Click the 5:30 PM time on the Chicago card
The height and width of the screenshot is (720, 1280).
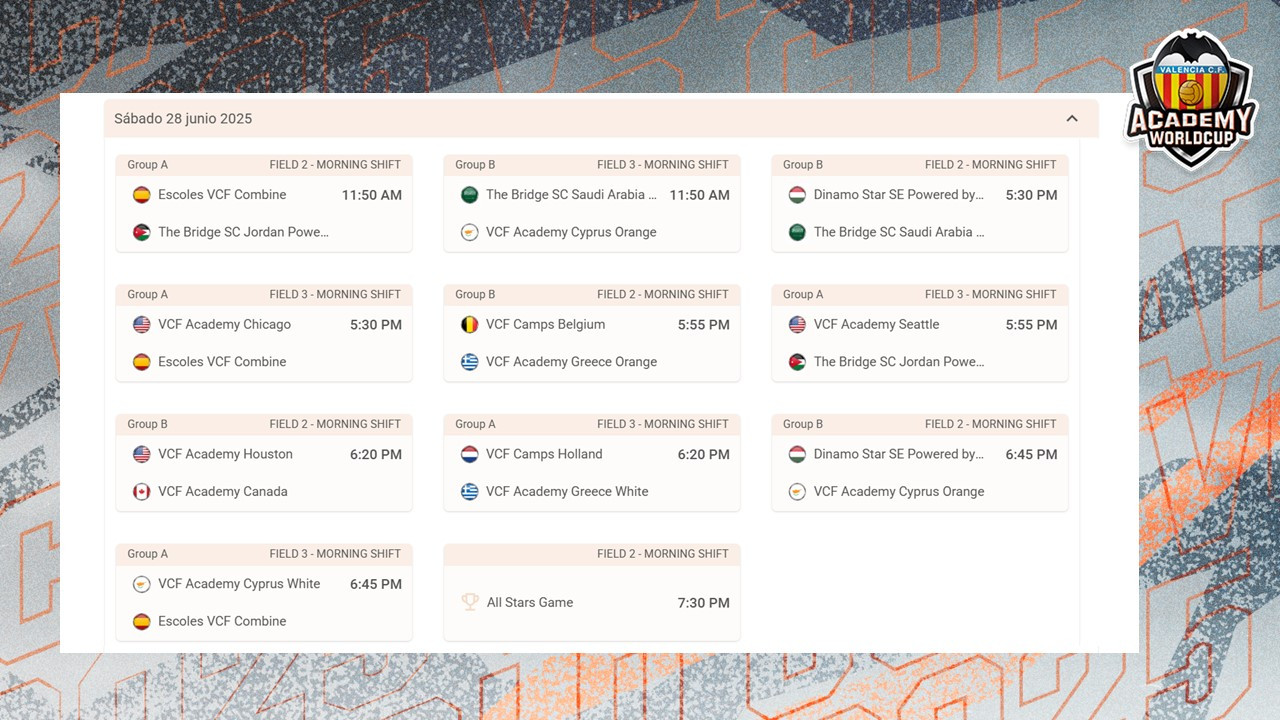click(376, 325)
